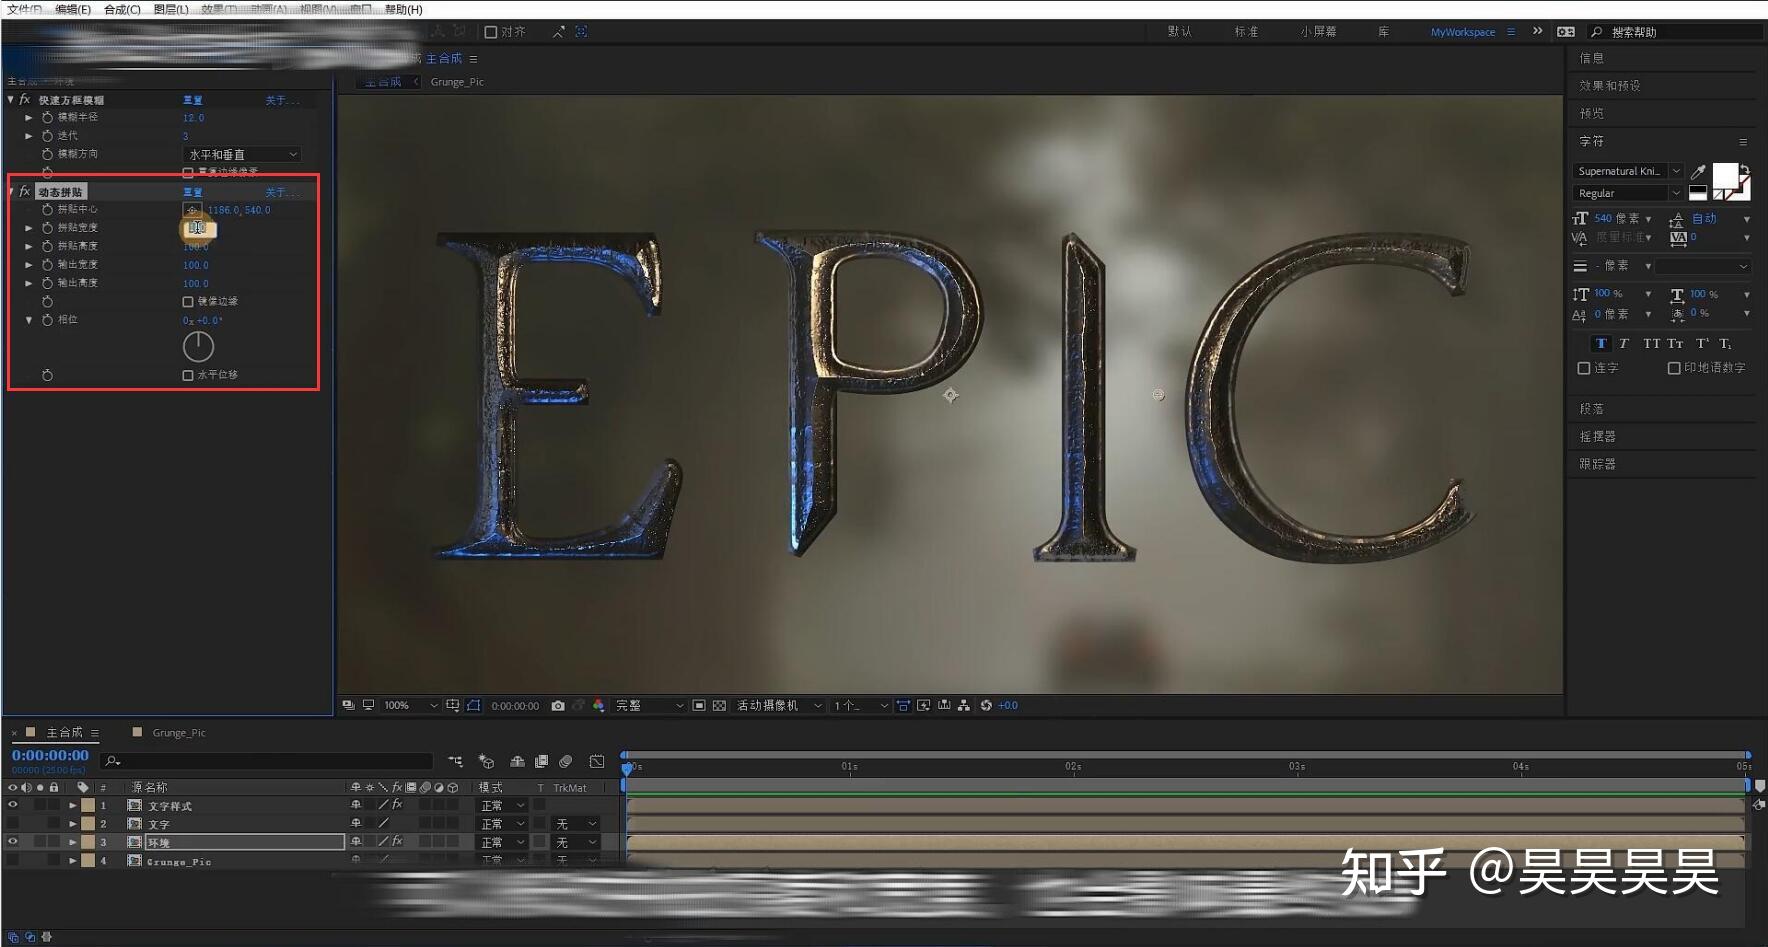Apply all caps text style
1768x947 pixels.
point(1651,344)
